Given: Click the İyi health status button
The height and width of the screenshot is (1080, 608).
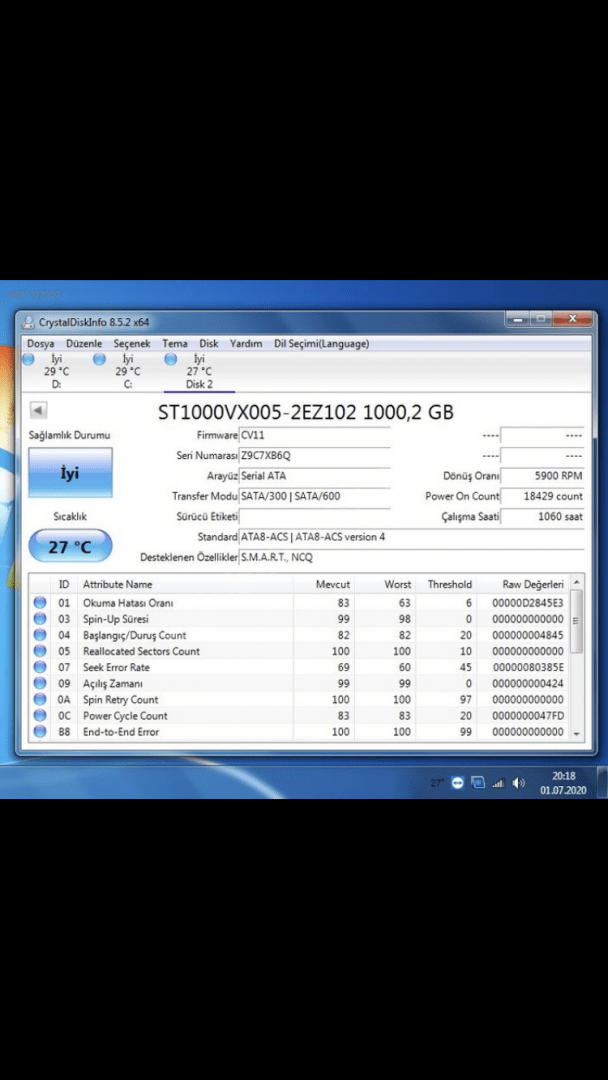Looking at the screenshot, I should (70, 472).
